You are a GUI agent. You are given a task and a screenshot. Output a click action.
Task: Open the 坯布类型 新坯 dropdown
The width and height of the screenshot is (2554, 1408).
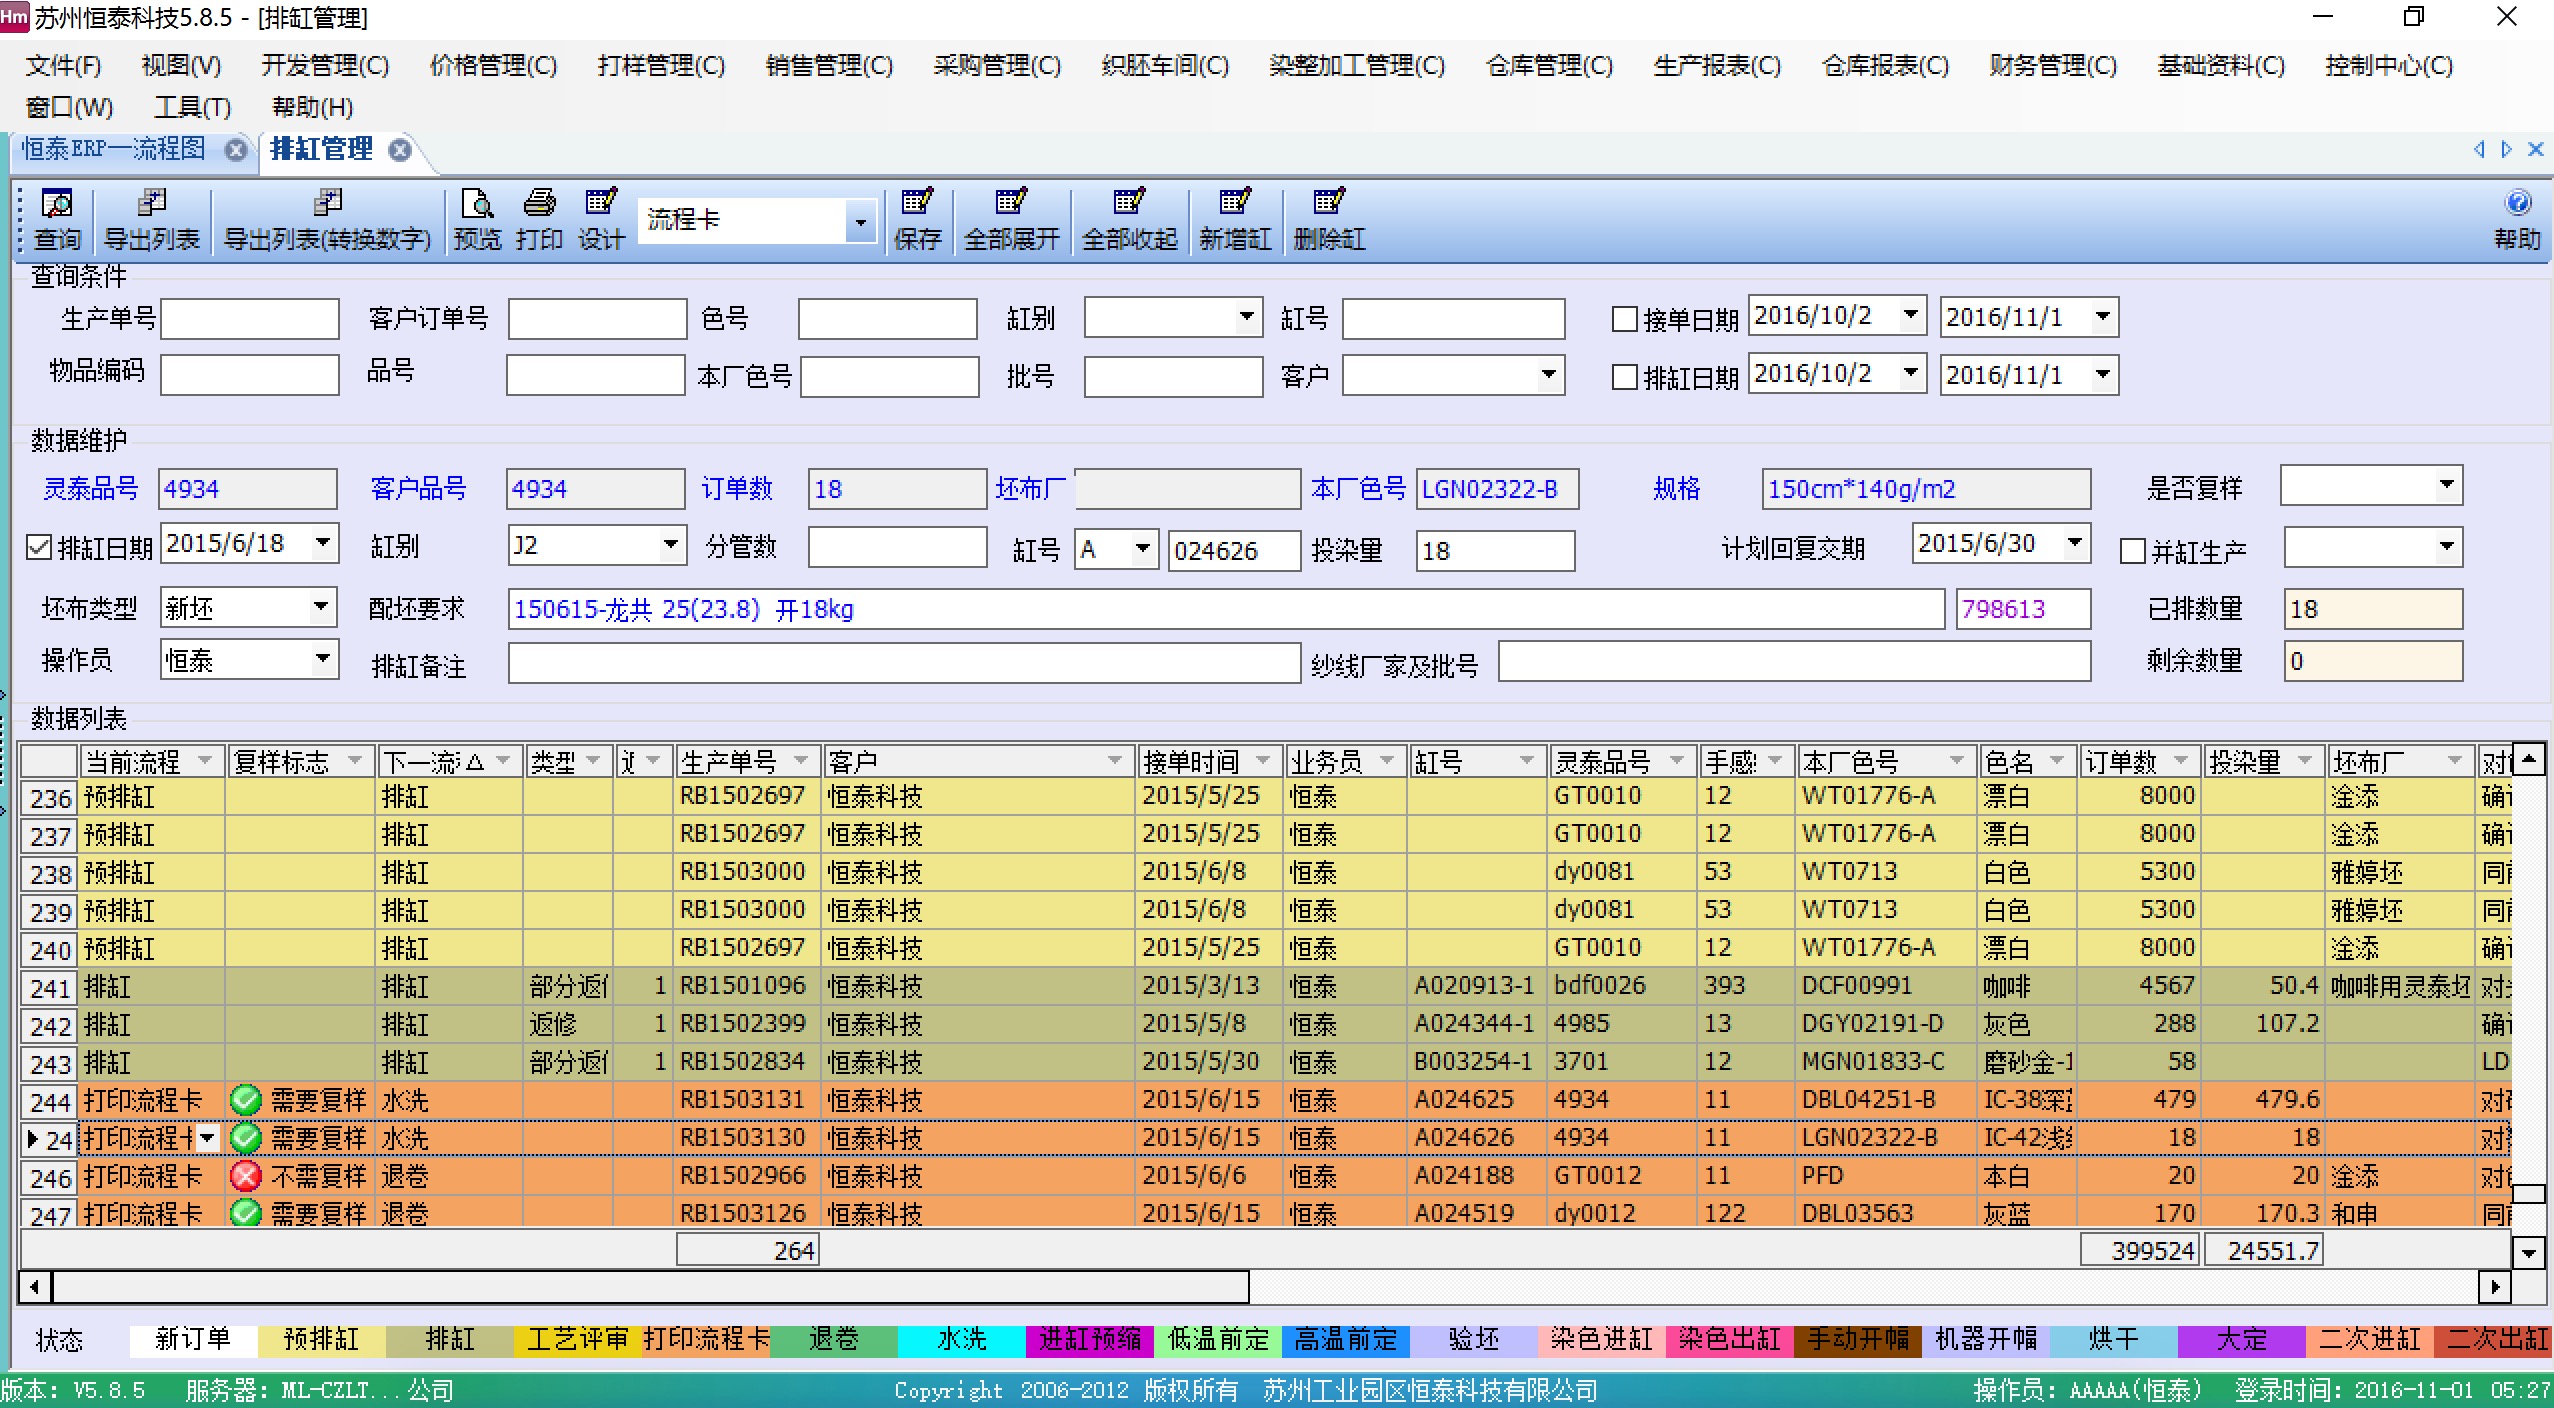[321, 606]
